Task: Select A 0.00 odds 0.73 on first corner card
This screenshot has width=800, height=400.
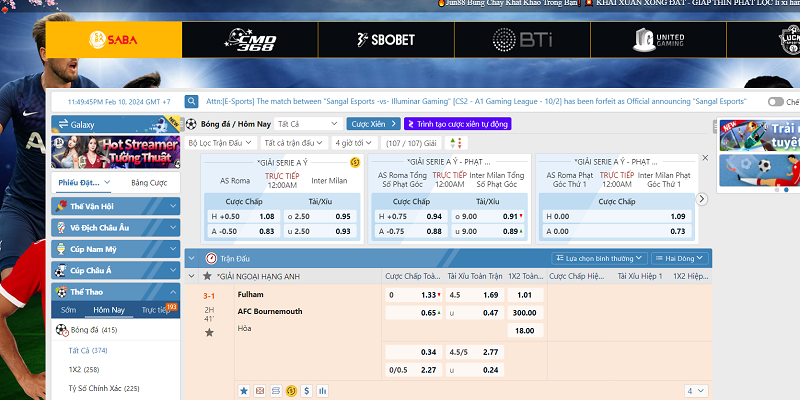Action: pyautogui.click(x=617, y=231)
